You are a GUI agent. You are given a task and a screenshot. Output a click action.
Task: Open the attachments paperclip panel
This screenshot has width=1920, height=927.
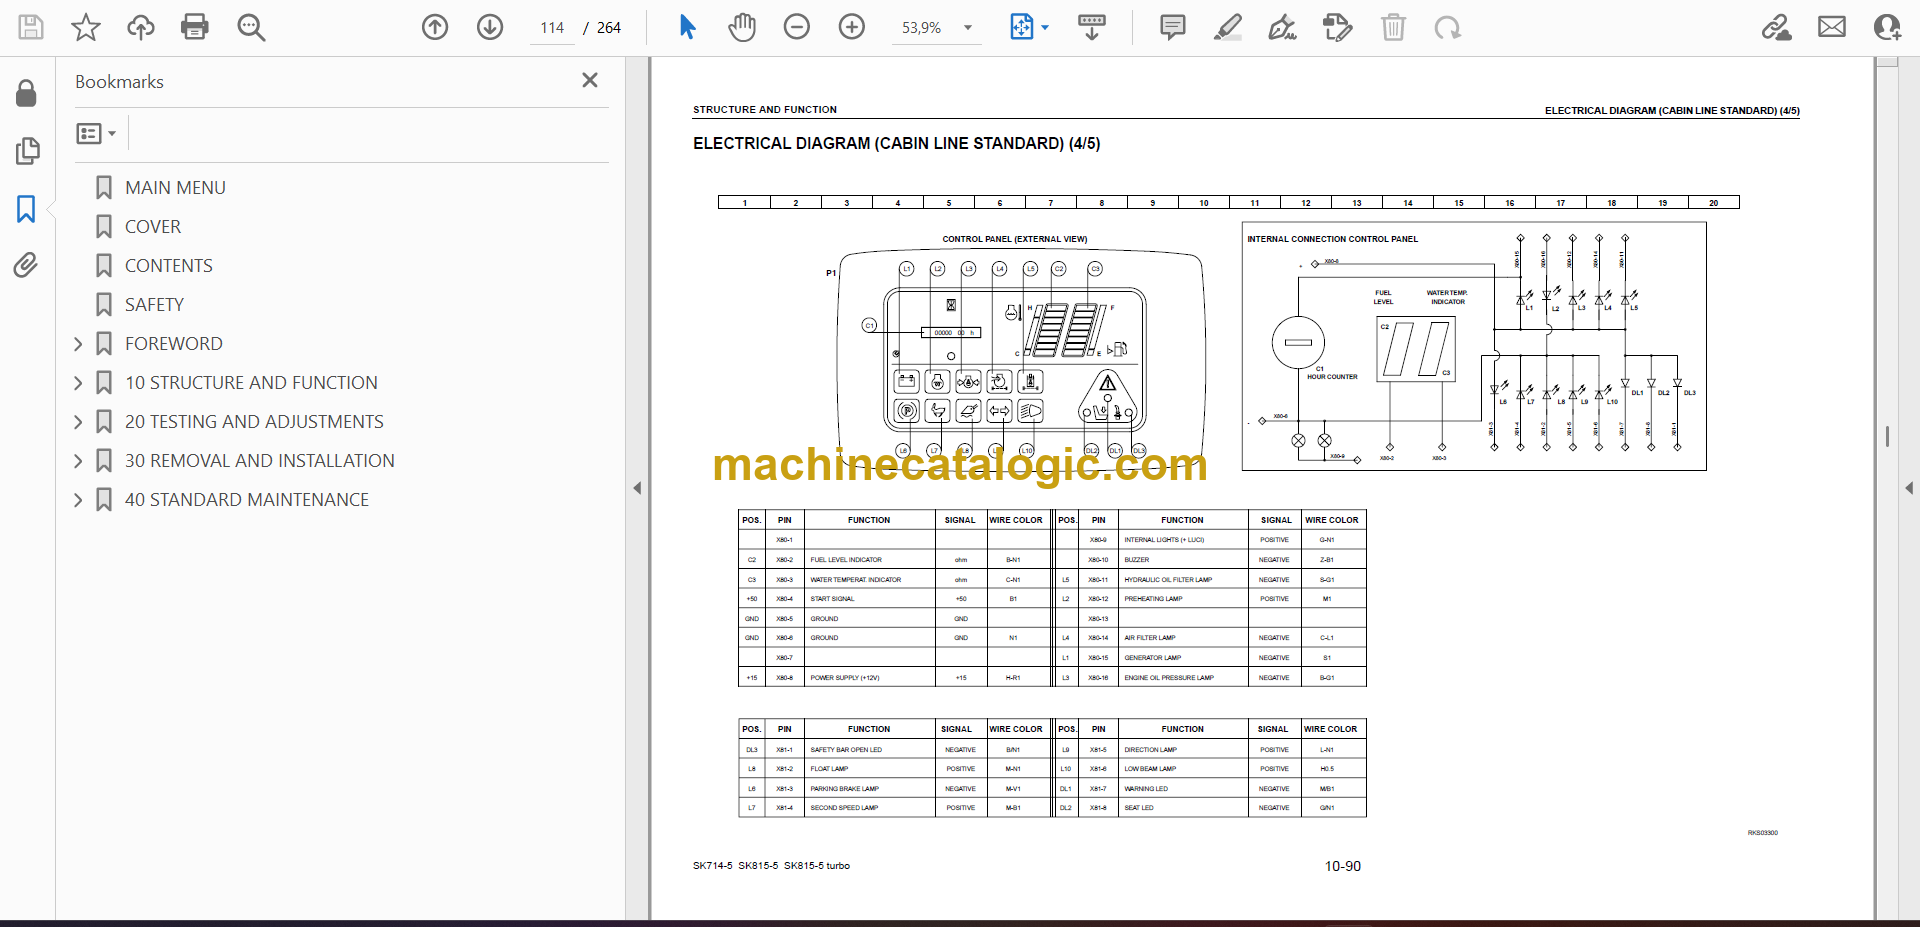pos(27,265)
